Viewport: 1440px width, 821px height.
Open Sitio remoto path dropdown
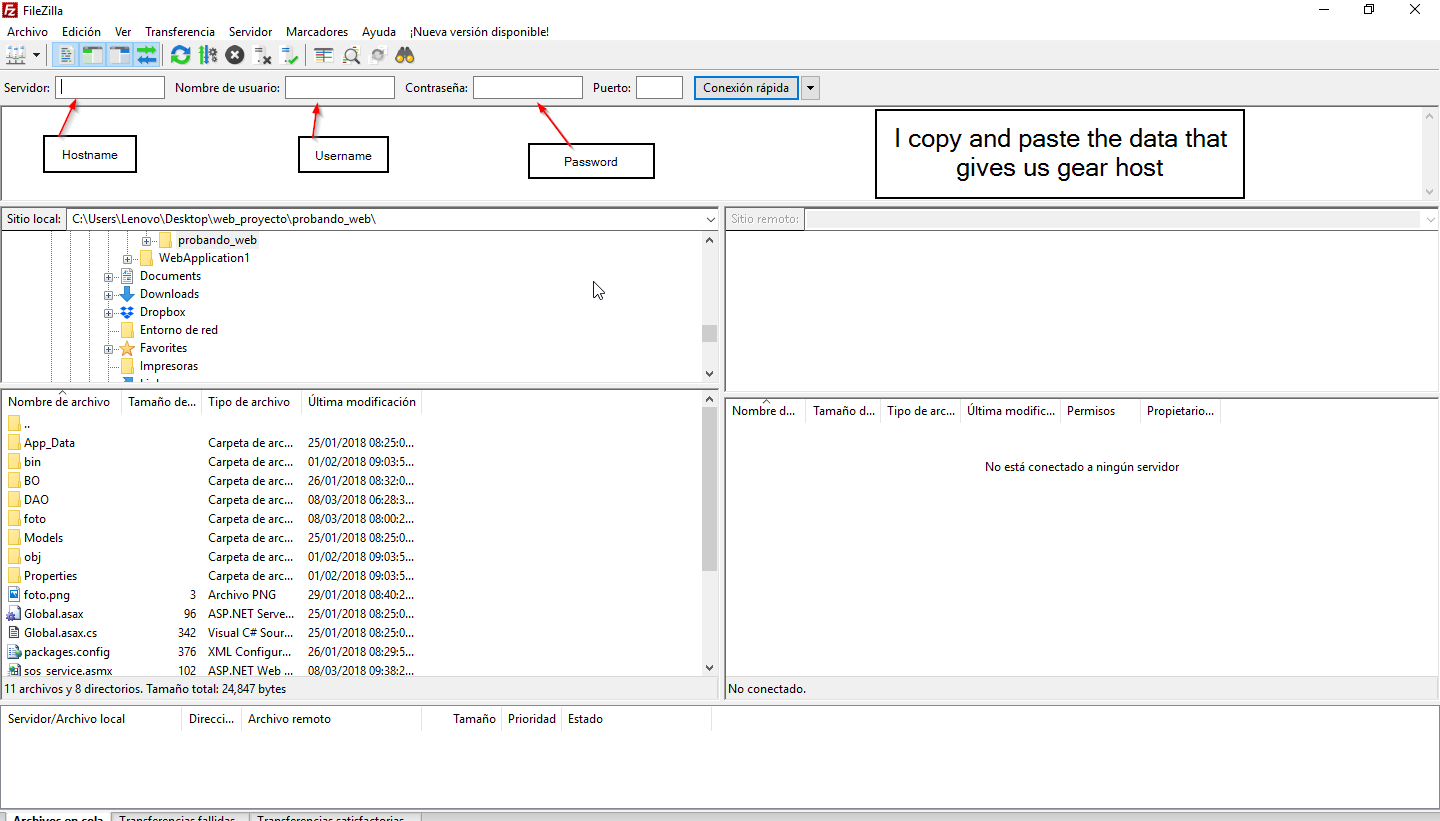pos(1430,219)
